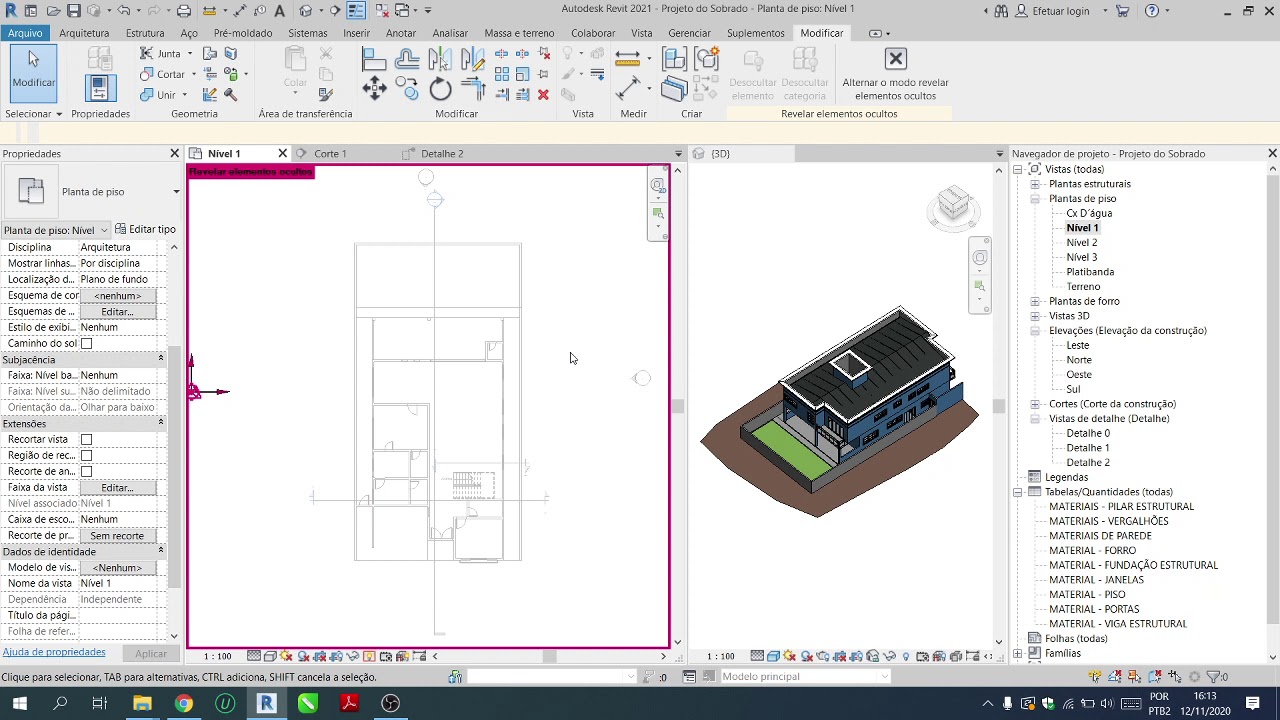Toggle Recorte de anotação checkbox

pyautogui.click(x=86, y=471)
